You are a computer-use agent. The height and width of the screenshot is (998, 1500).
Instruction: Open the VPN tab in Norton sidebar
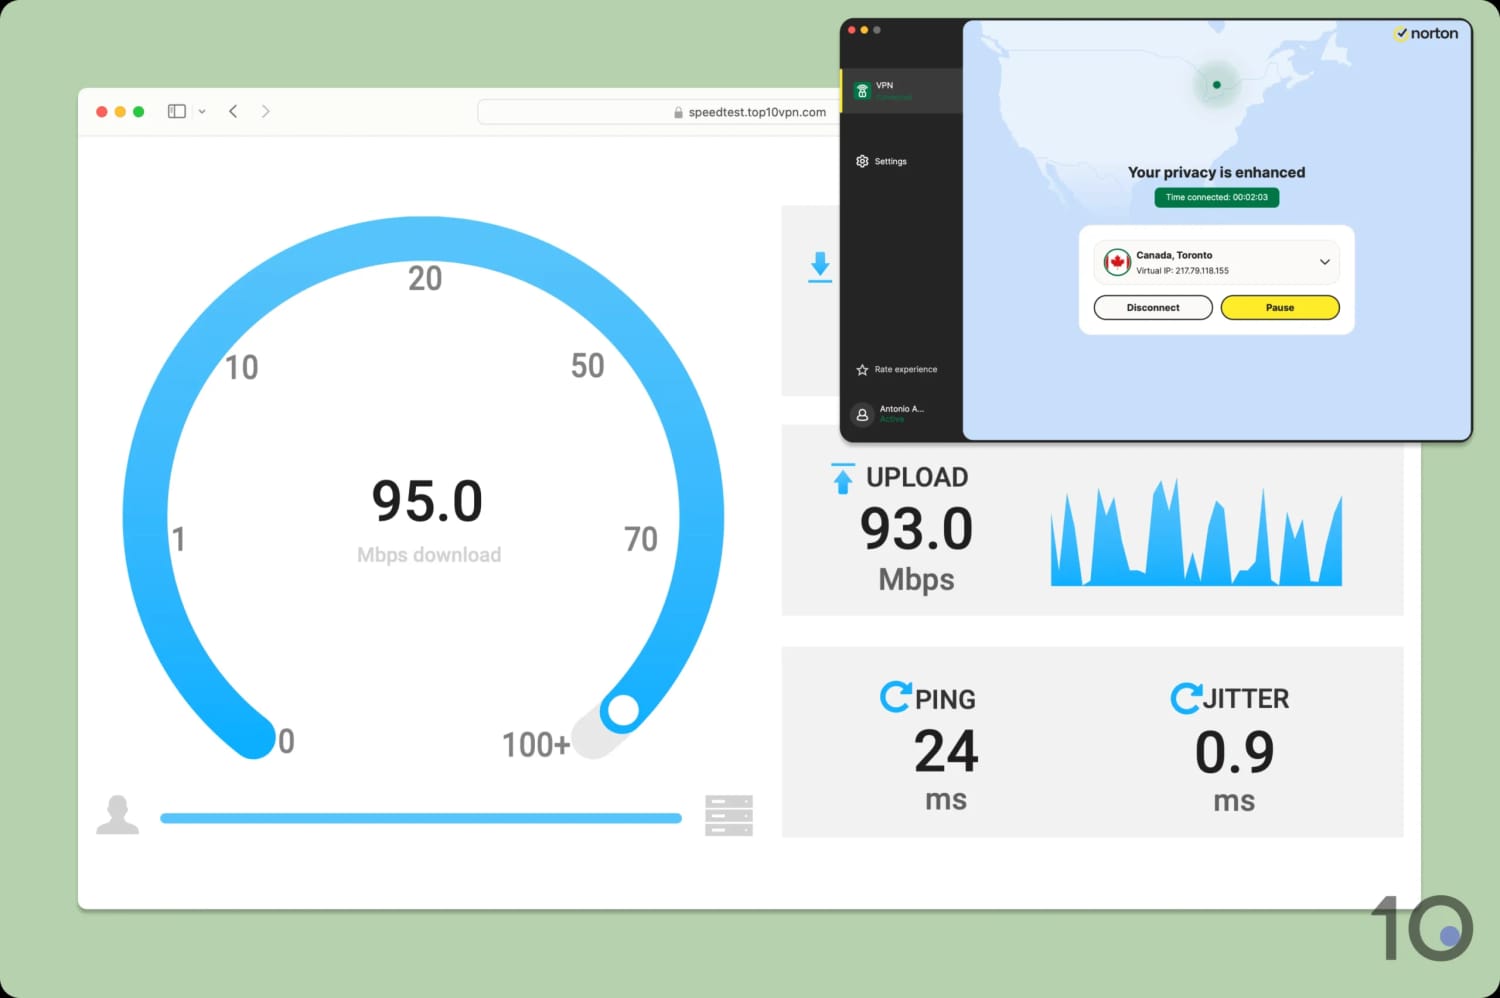click(901, 91)
